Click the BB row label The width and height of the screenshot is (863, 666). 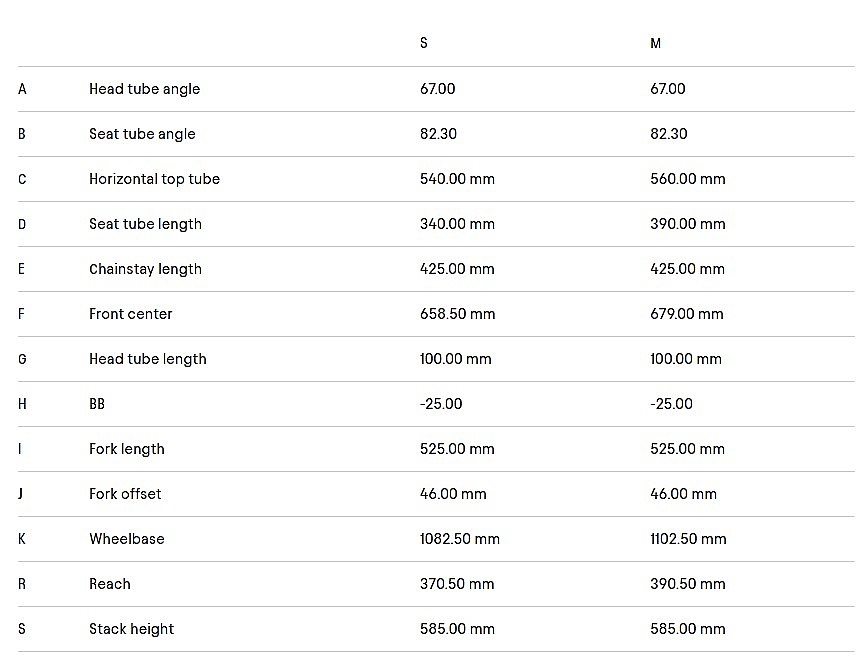[97, 404]
